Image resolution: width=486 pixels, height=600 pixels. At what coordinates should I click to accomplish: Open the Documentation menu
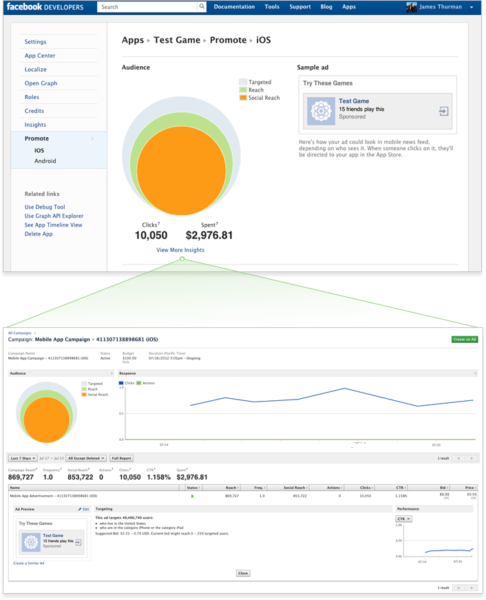[234, 7]
